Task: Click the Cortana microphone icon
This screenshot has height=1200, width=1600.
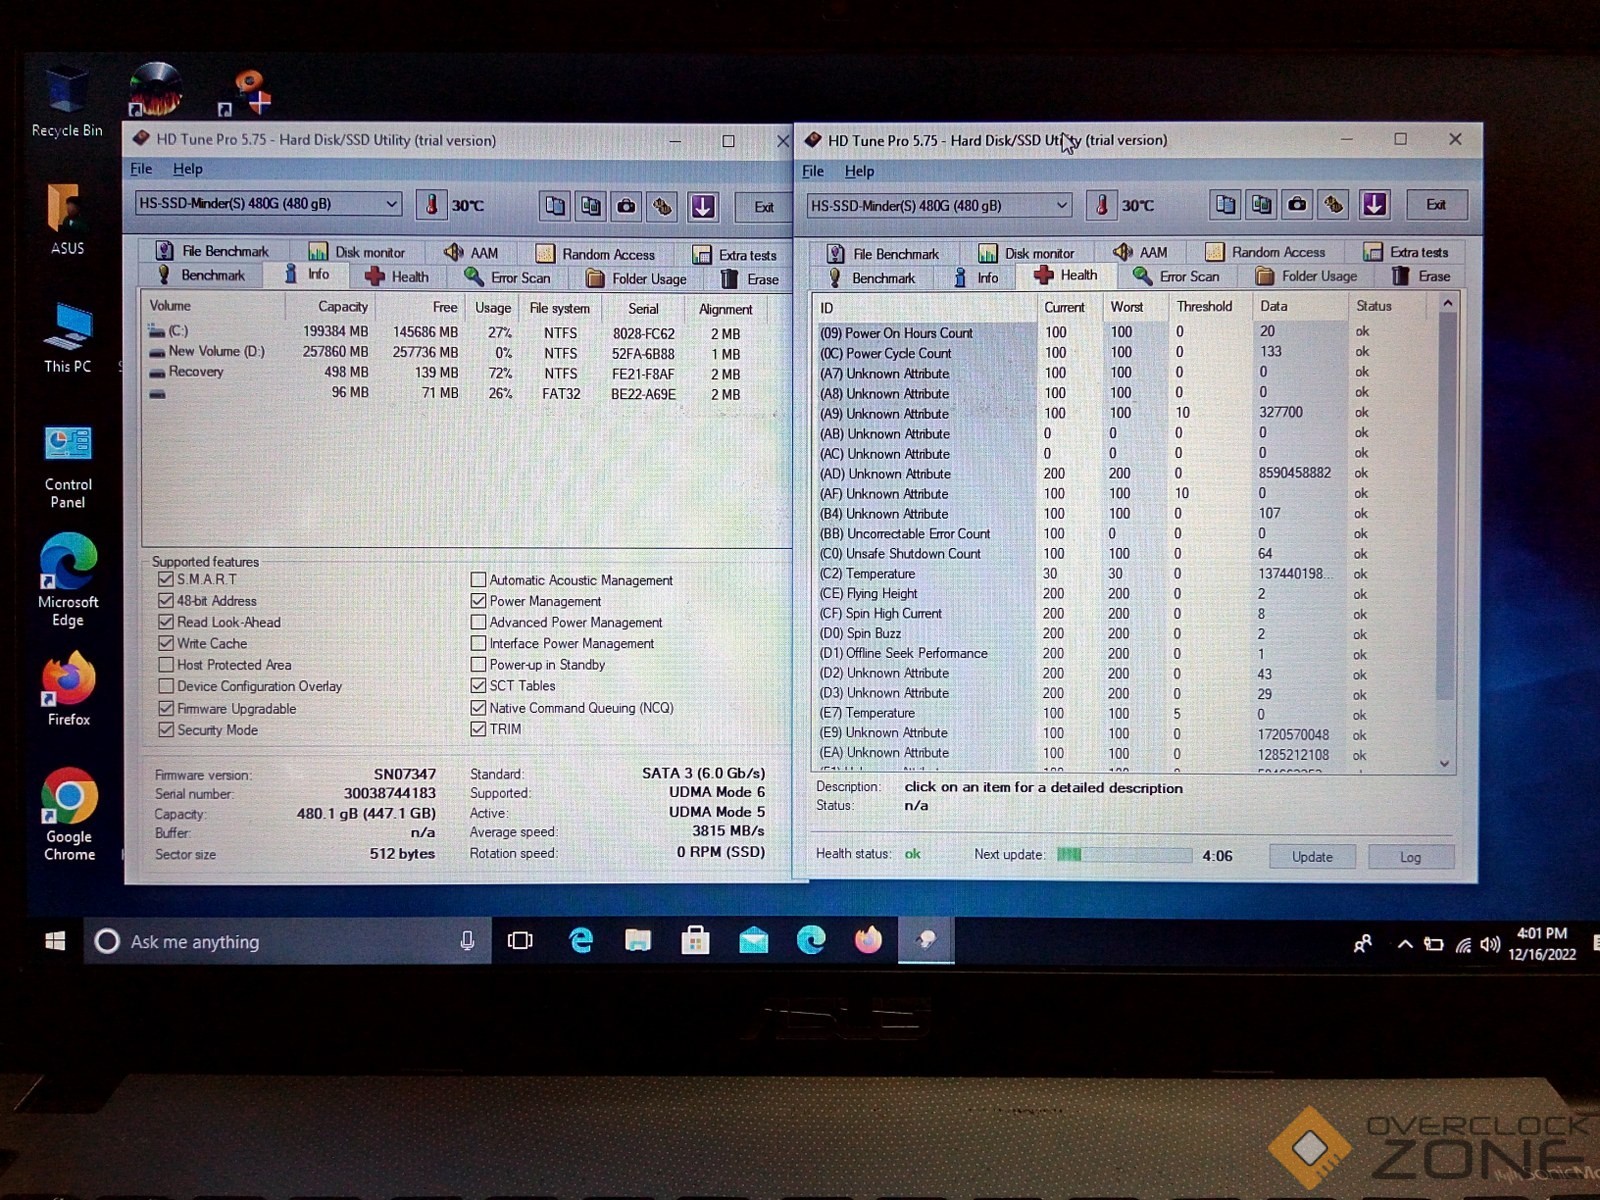Action: [x=467, y=941]
